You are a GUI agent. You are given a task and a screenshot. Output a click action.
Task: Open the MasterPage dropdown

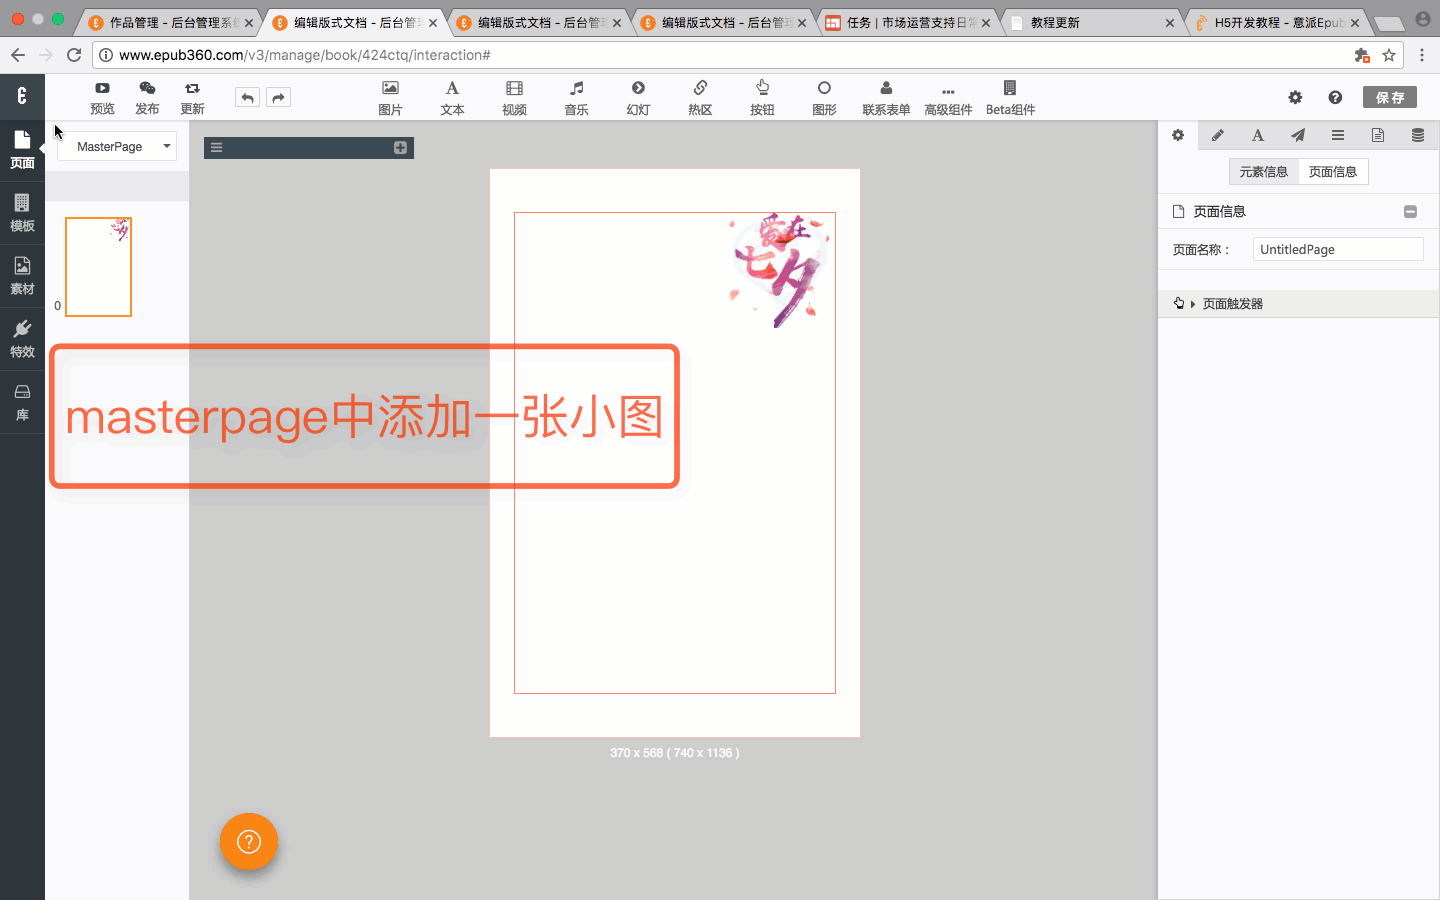point(117,146)
